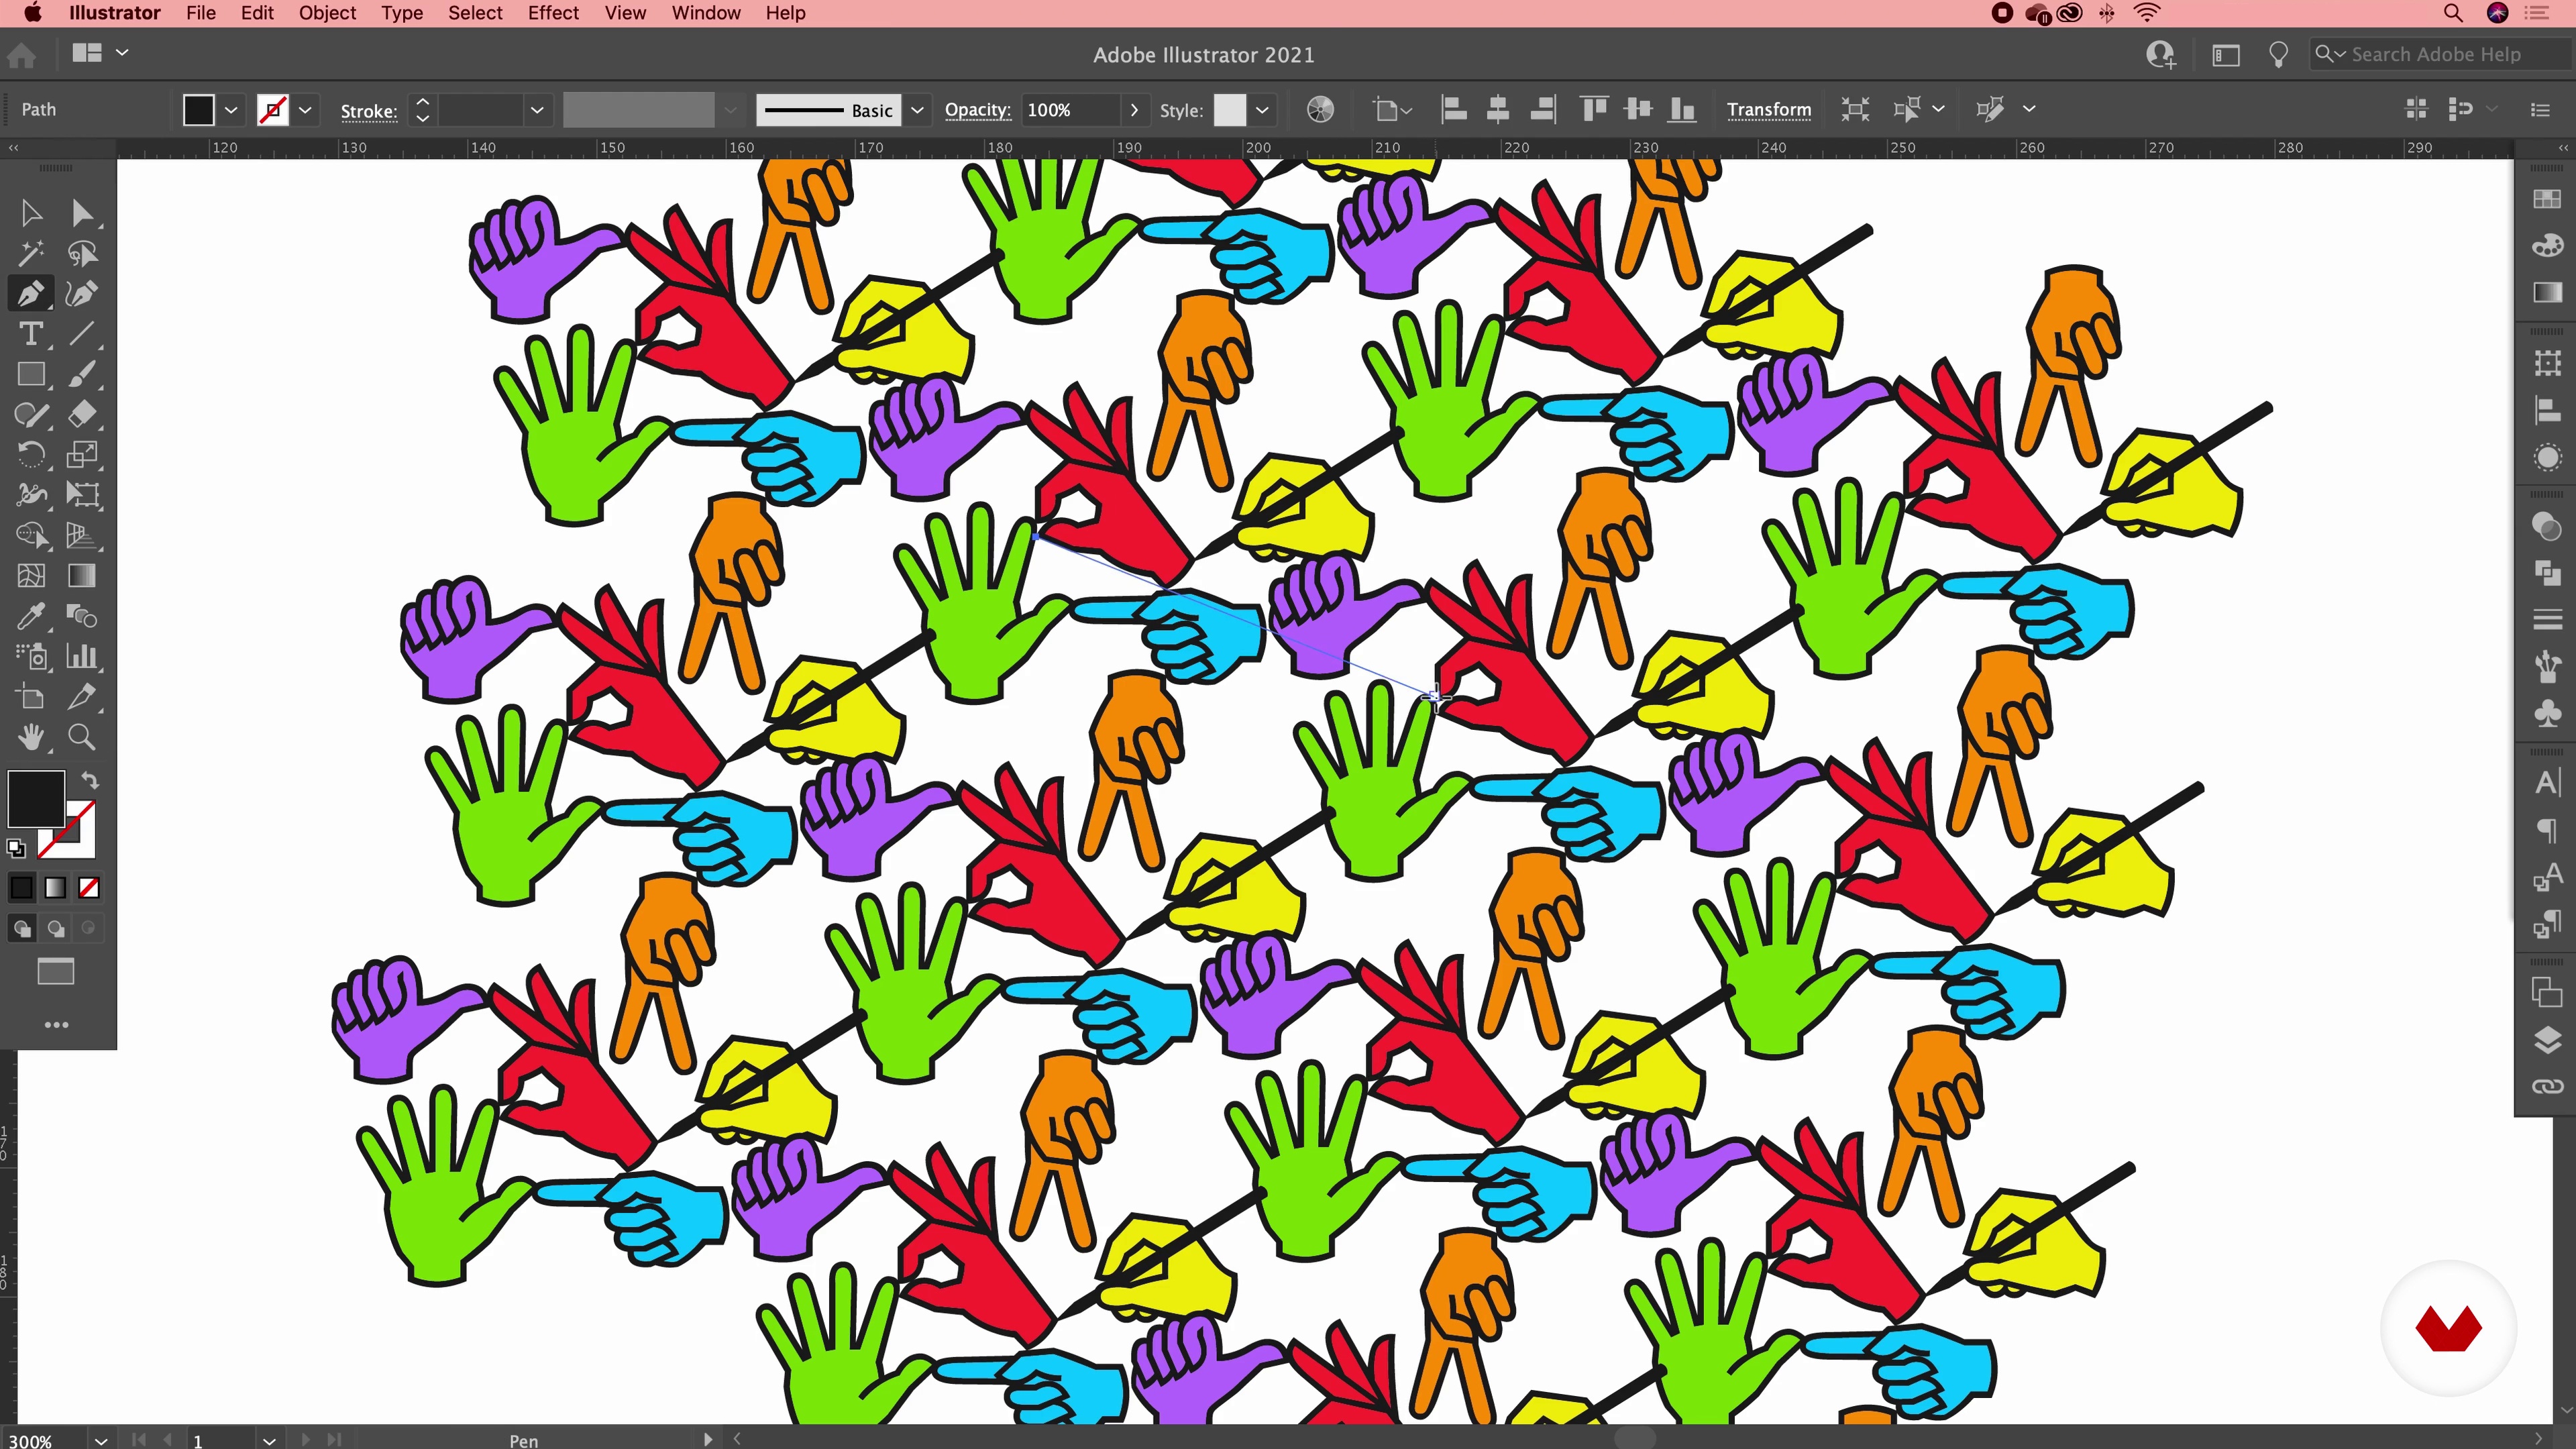The width and height of the screenshot is (2576, 1449).
Task: Expand the Opacity value arrow
Action: coord(1133,110)
